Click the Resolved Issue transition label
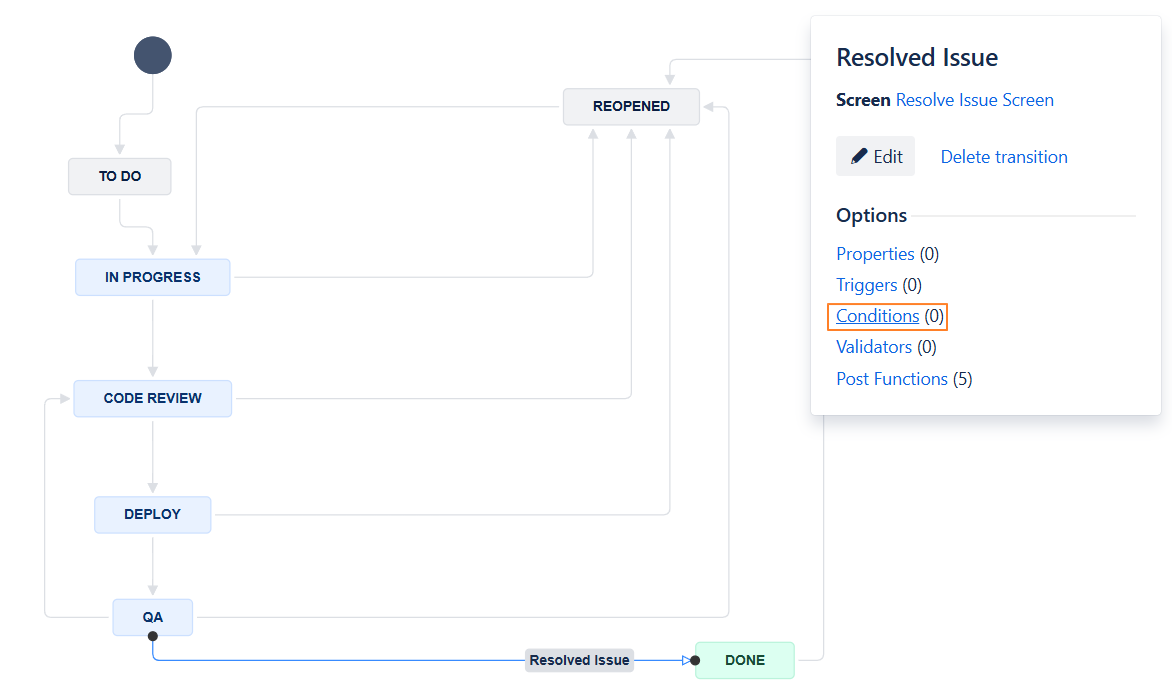The image size is (1172, 688). tap(579, 660)
